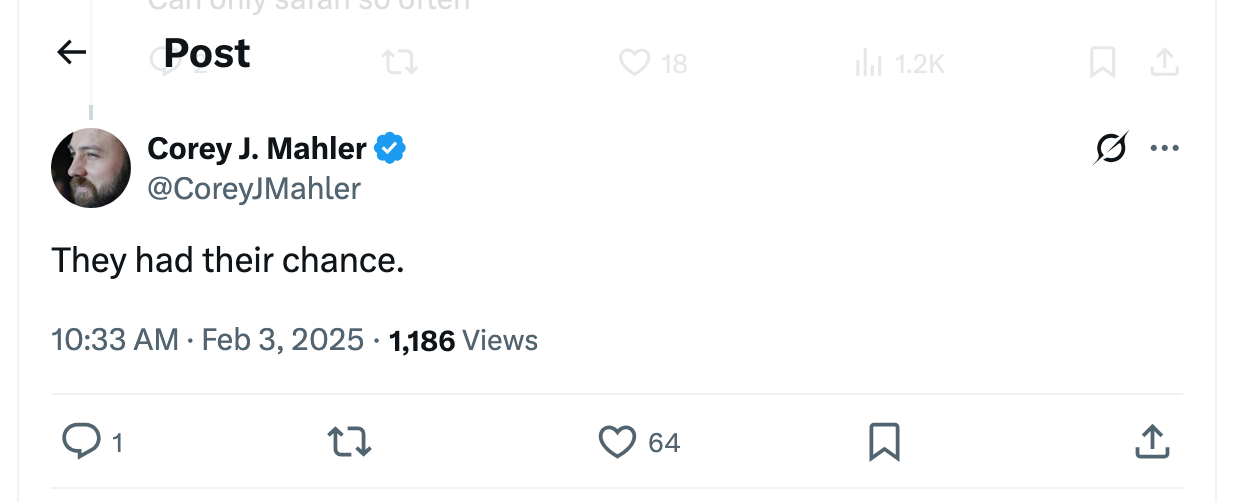Open Grok actions icon on the post
Screen dimensions: 1240x502
tap(1108, 149)
